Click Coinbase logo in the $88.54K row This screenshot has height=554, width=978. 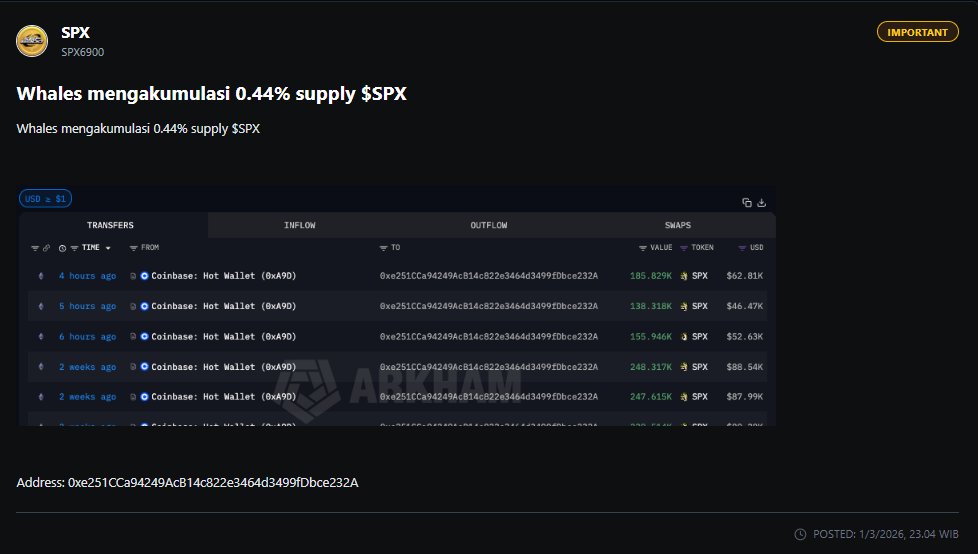145,367
